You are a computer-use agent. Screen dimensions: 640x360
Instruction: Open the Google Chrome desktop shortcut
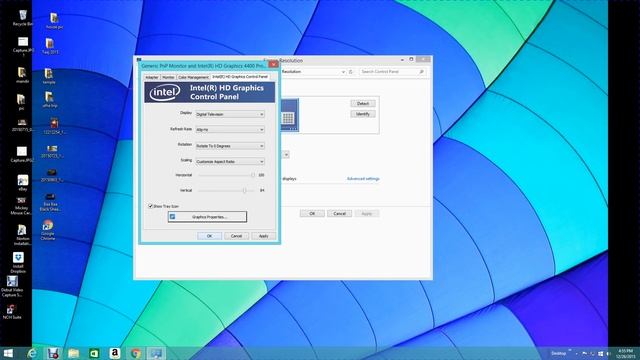[x=48, y=230]
